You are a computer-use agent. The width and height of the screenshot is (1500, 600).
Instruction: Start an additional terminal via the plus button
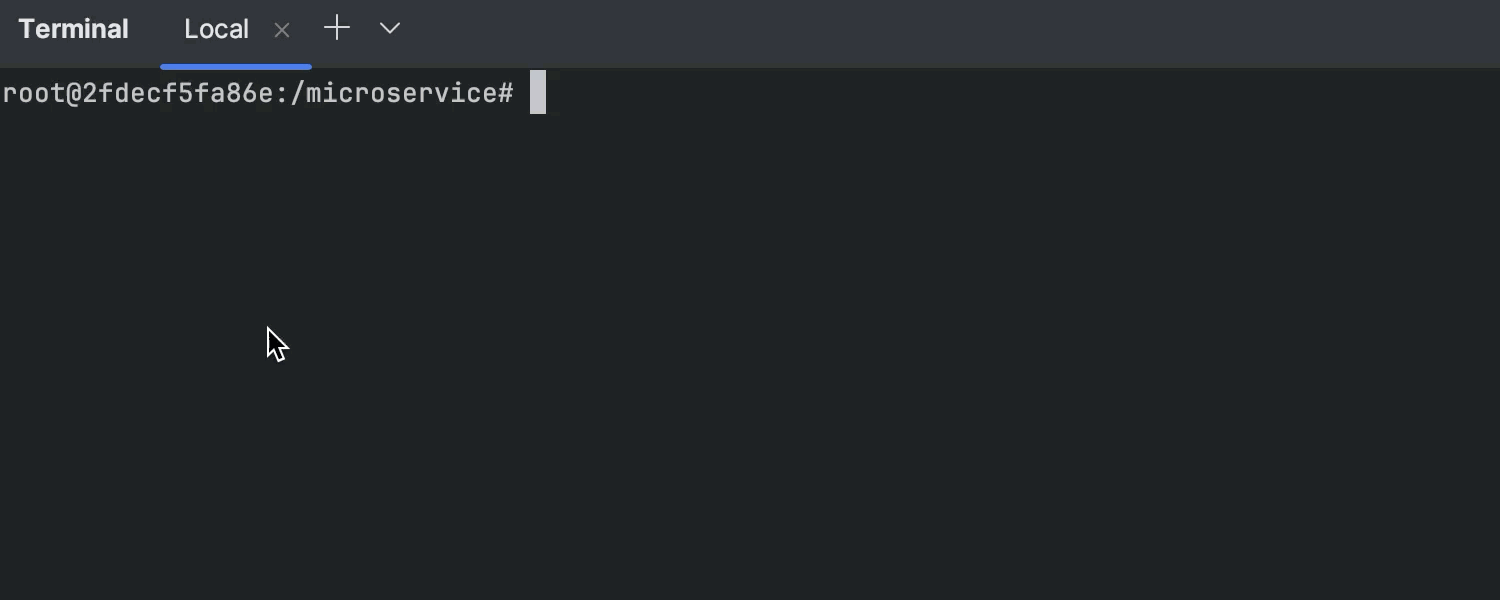[336, 28]
